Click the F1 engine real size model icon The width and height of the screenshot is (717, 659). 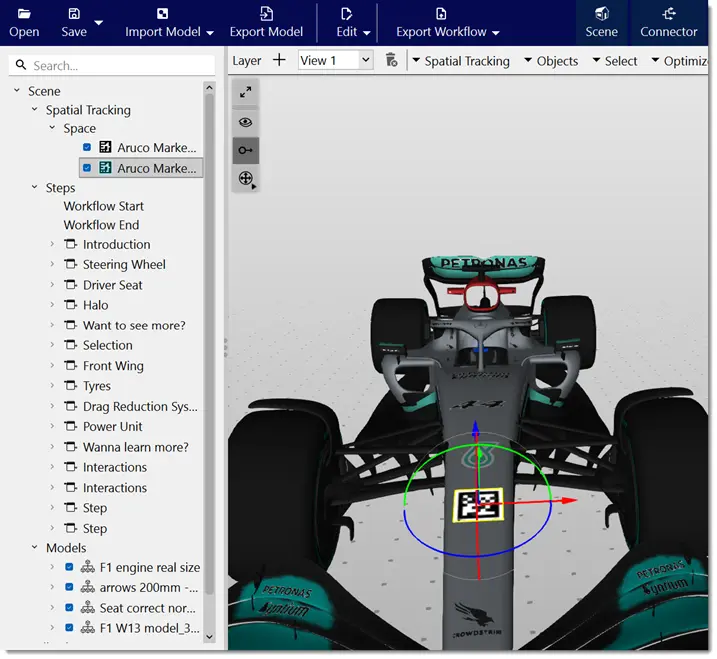[88, 567]
